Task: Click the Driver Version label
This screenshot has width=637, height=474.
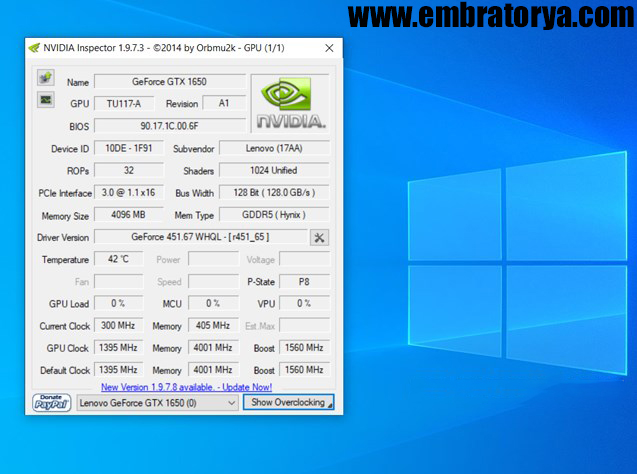Action: [x=63, y=238]
